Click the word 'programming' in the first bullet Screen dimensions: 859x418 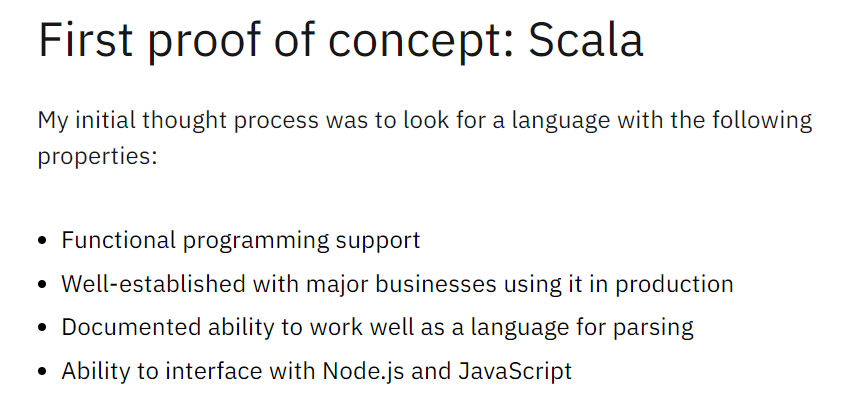256,241
